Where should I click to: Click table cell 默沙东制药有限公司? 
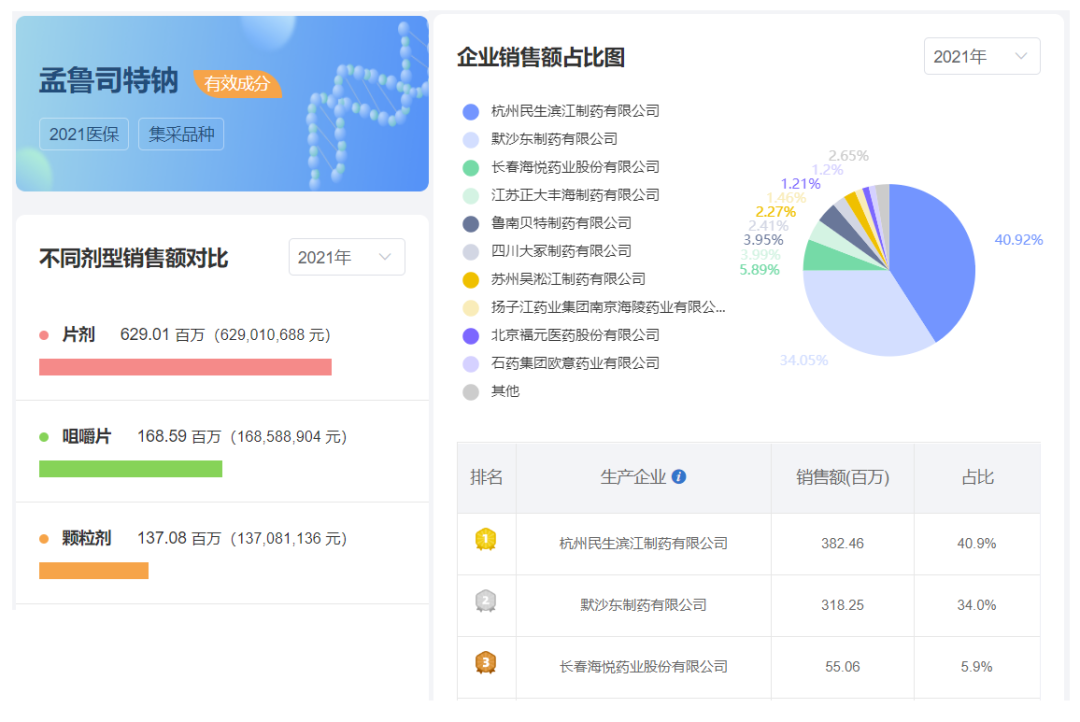click(x=643, y=605)
